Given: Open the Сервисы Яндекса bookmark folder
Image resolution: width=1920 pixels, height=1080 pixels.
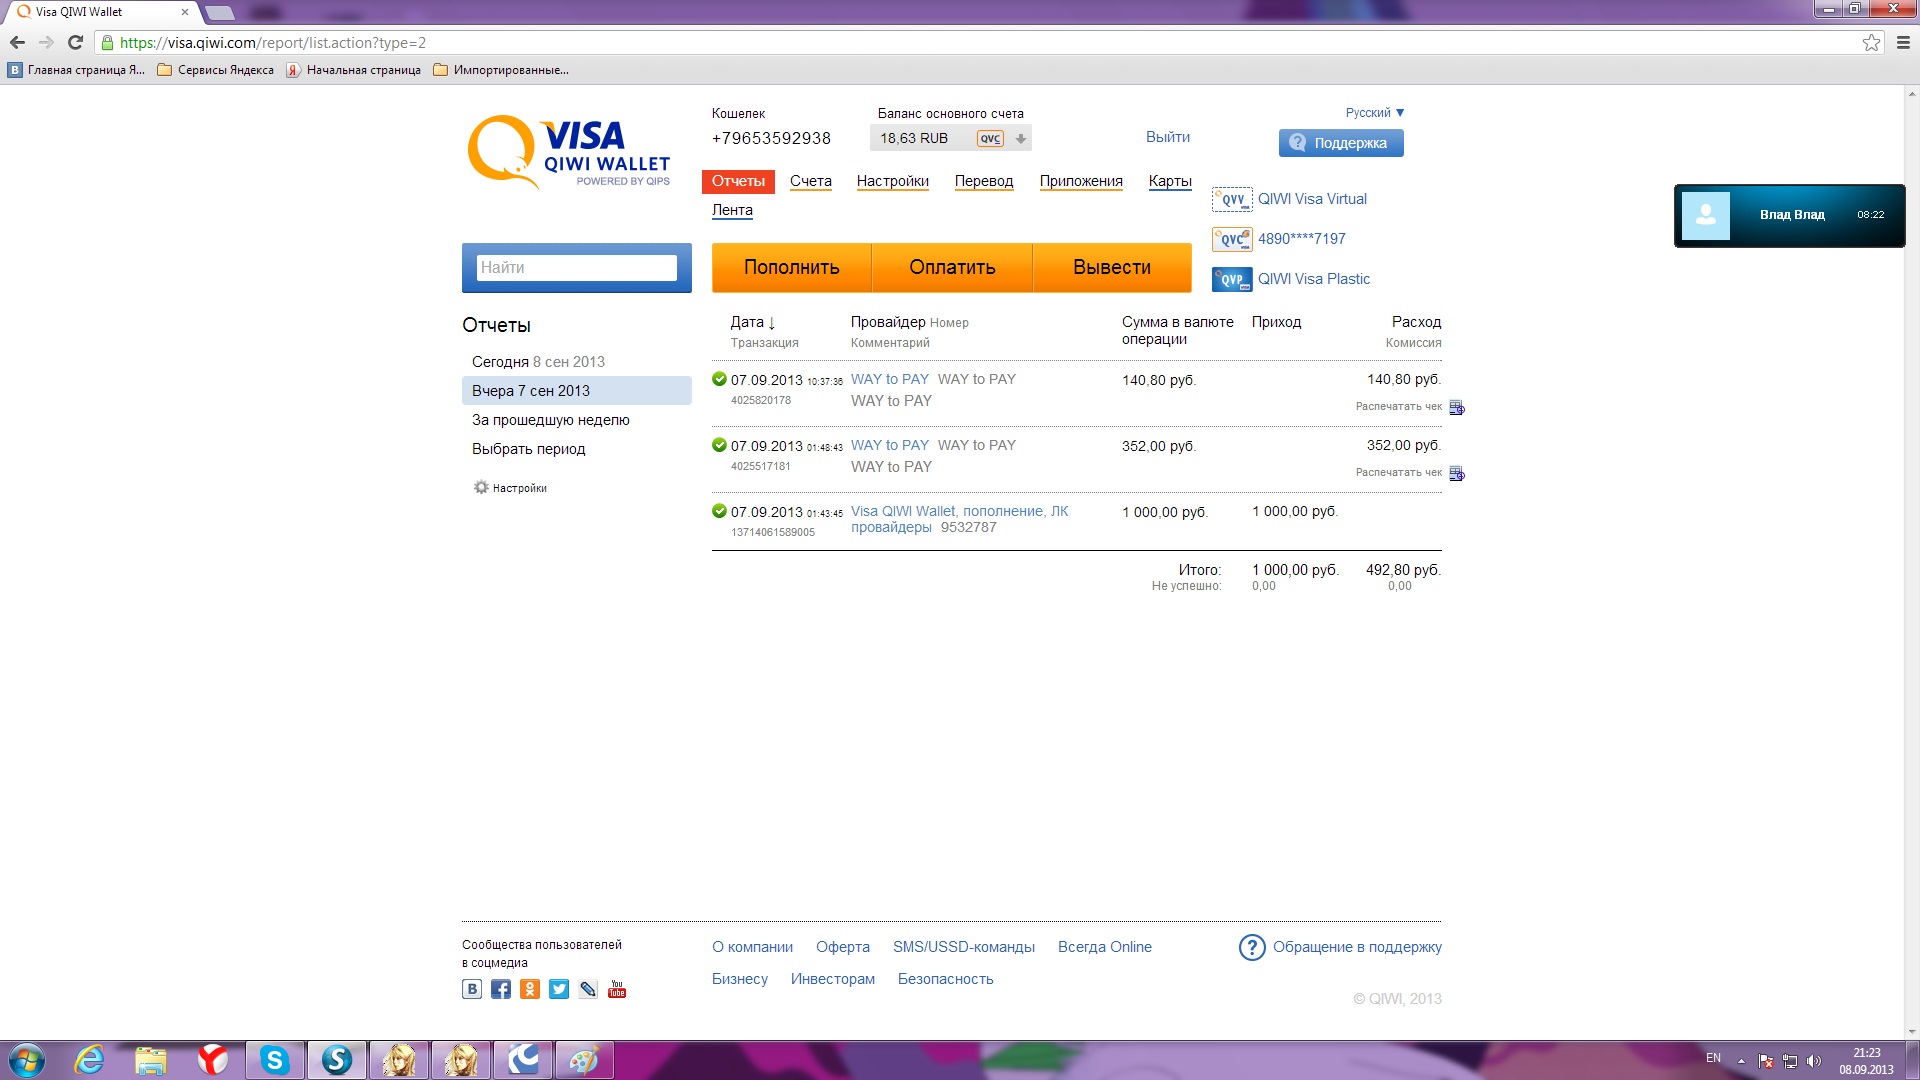Looking at the screenshot, I should (x=215, y=70).
